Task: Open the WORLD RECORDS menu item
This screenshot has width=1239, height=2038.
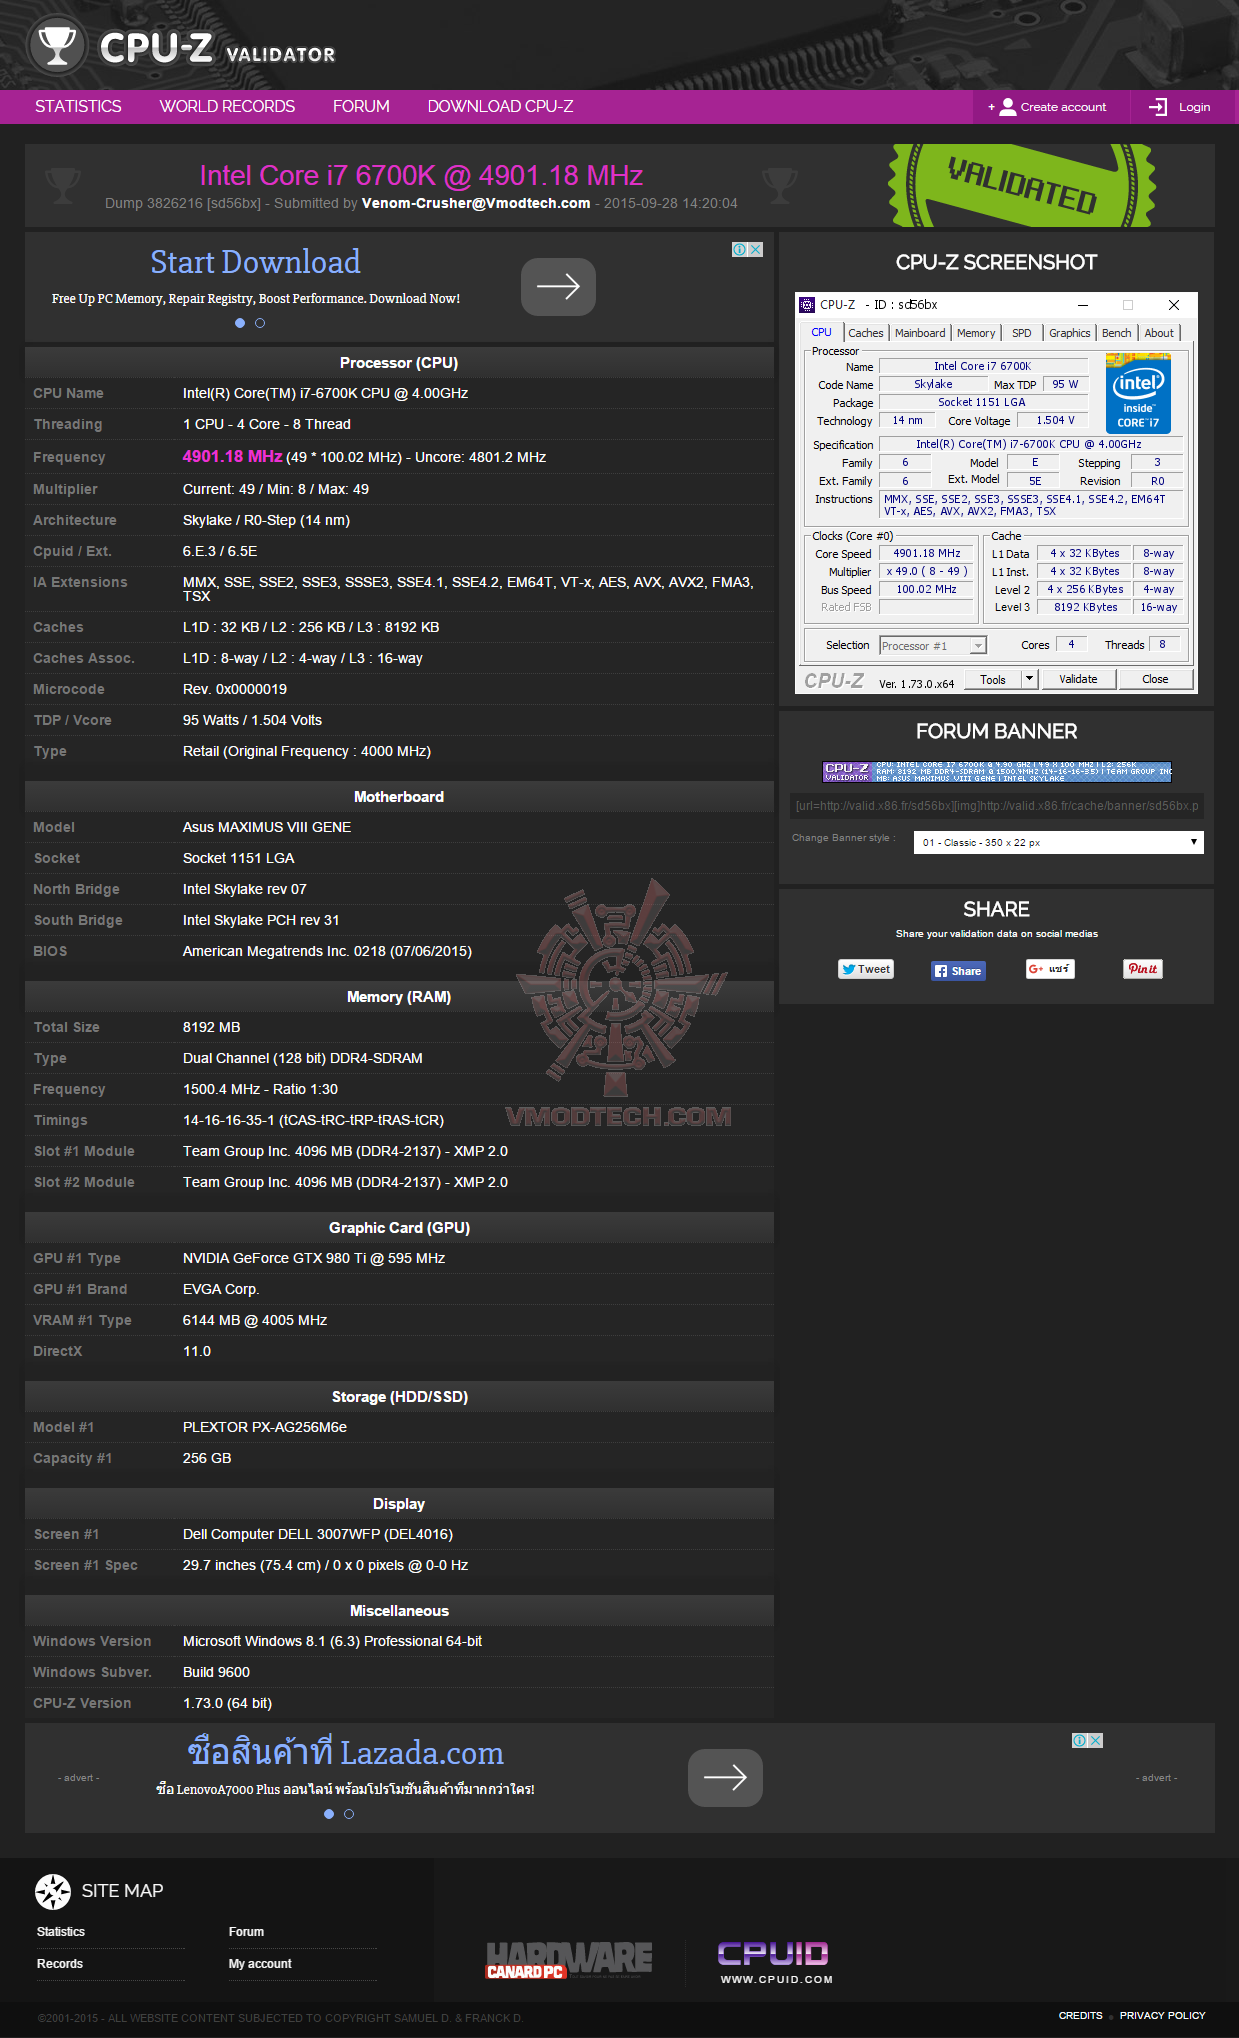Action: tap(227, 107)
